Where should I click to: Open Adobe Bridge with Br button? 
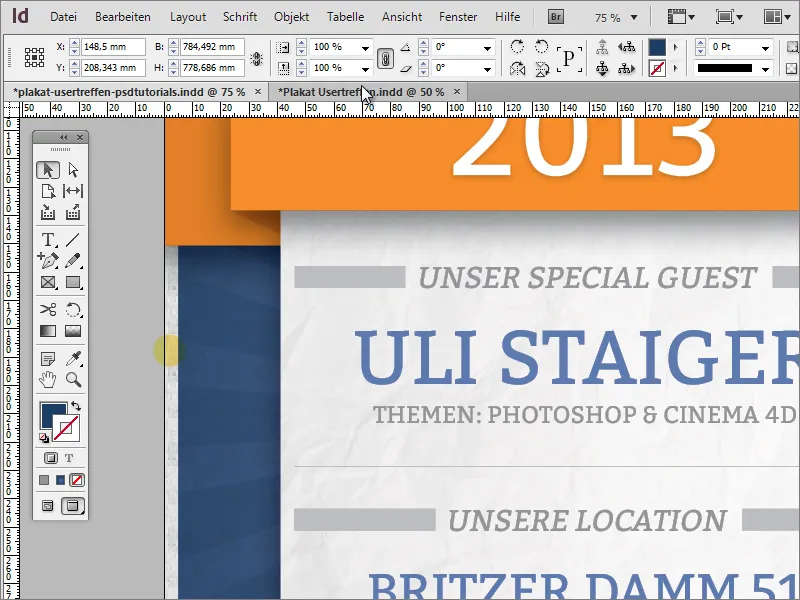pos(556,17)
